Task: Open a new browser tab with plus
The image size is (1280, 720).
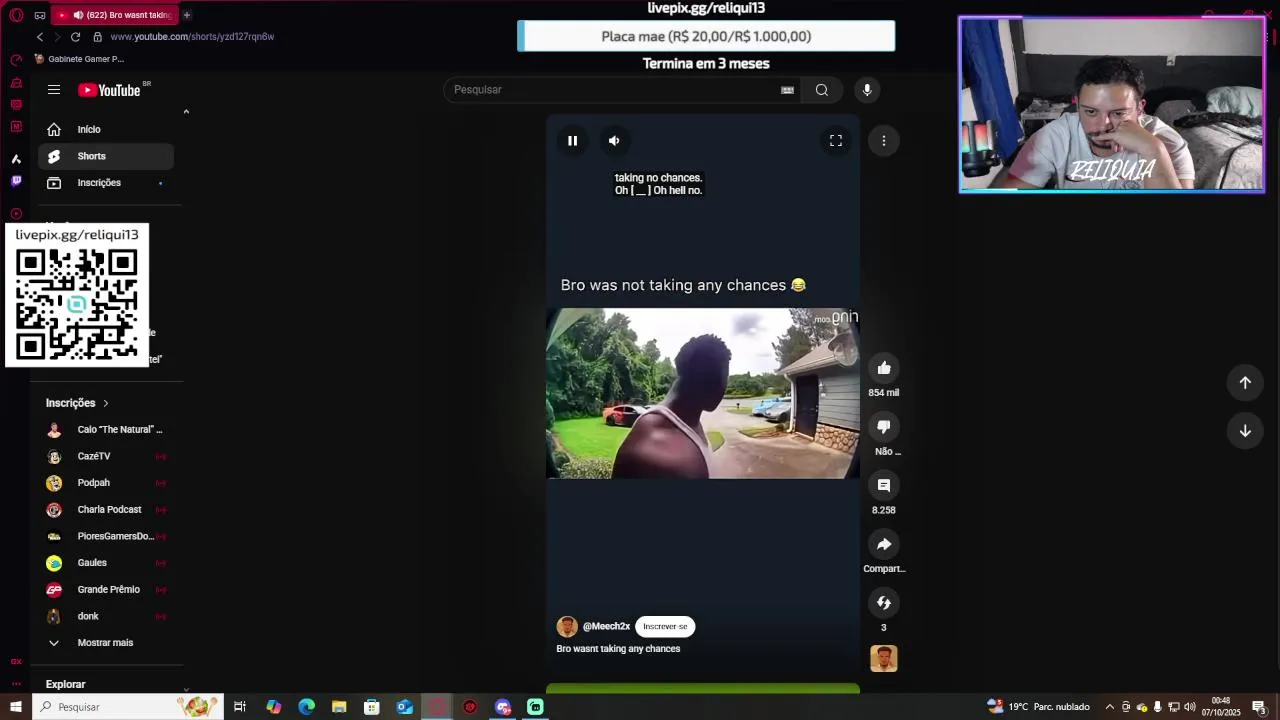Action: pyautogui.click(x=186, y=15)
